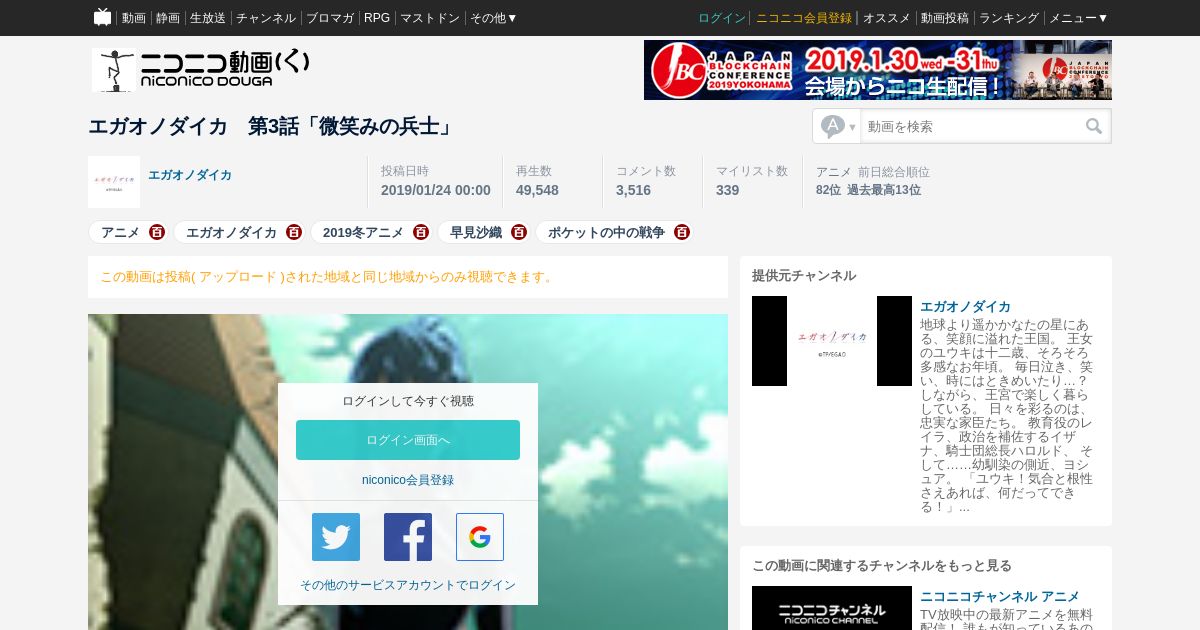Open RPG in top navigation

(x=377, y=18)
